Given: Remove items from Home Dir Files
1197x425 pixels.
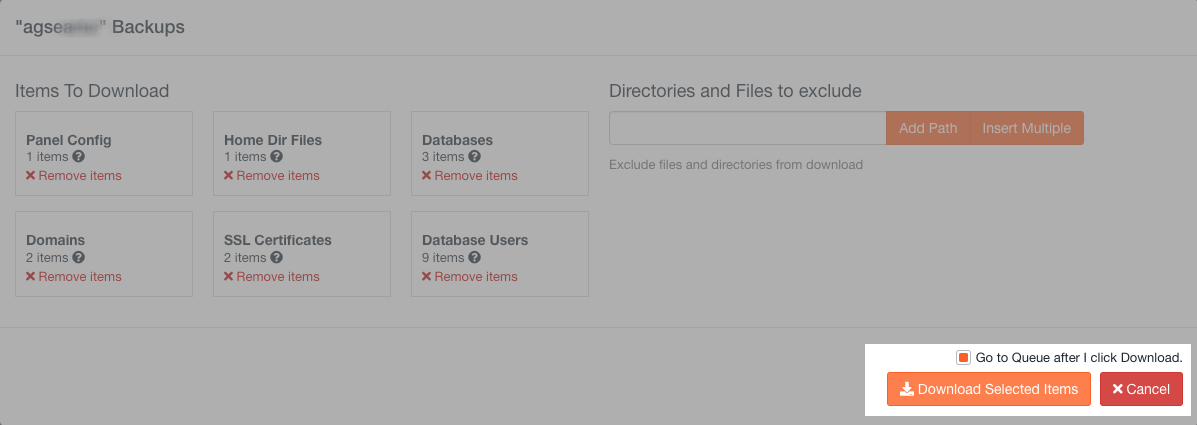Looking at the screenshot, I should pos(271,175).
